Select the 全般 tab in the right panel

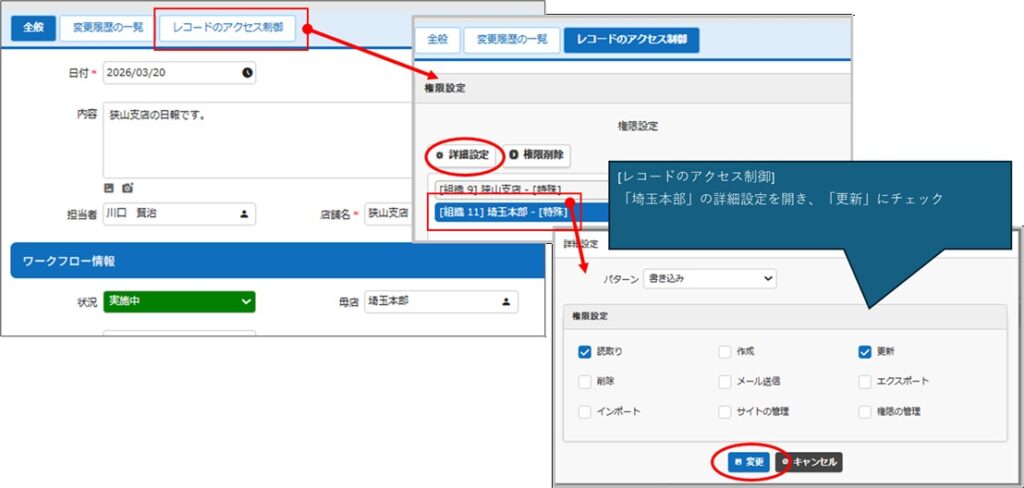[437, 40]
